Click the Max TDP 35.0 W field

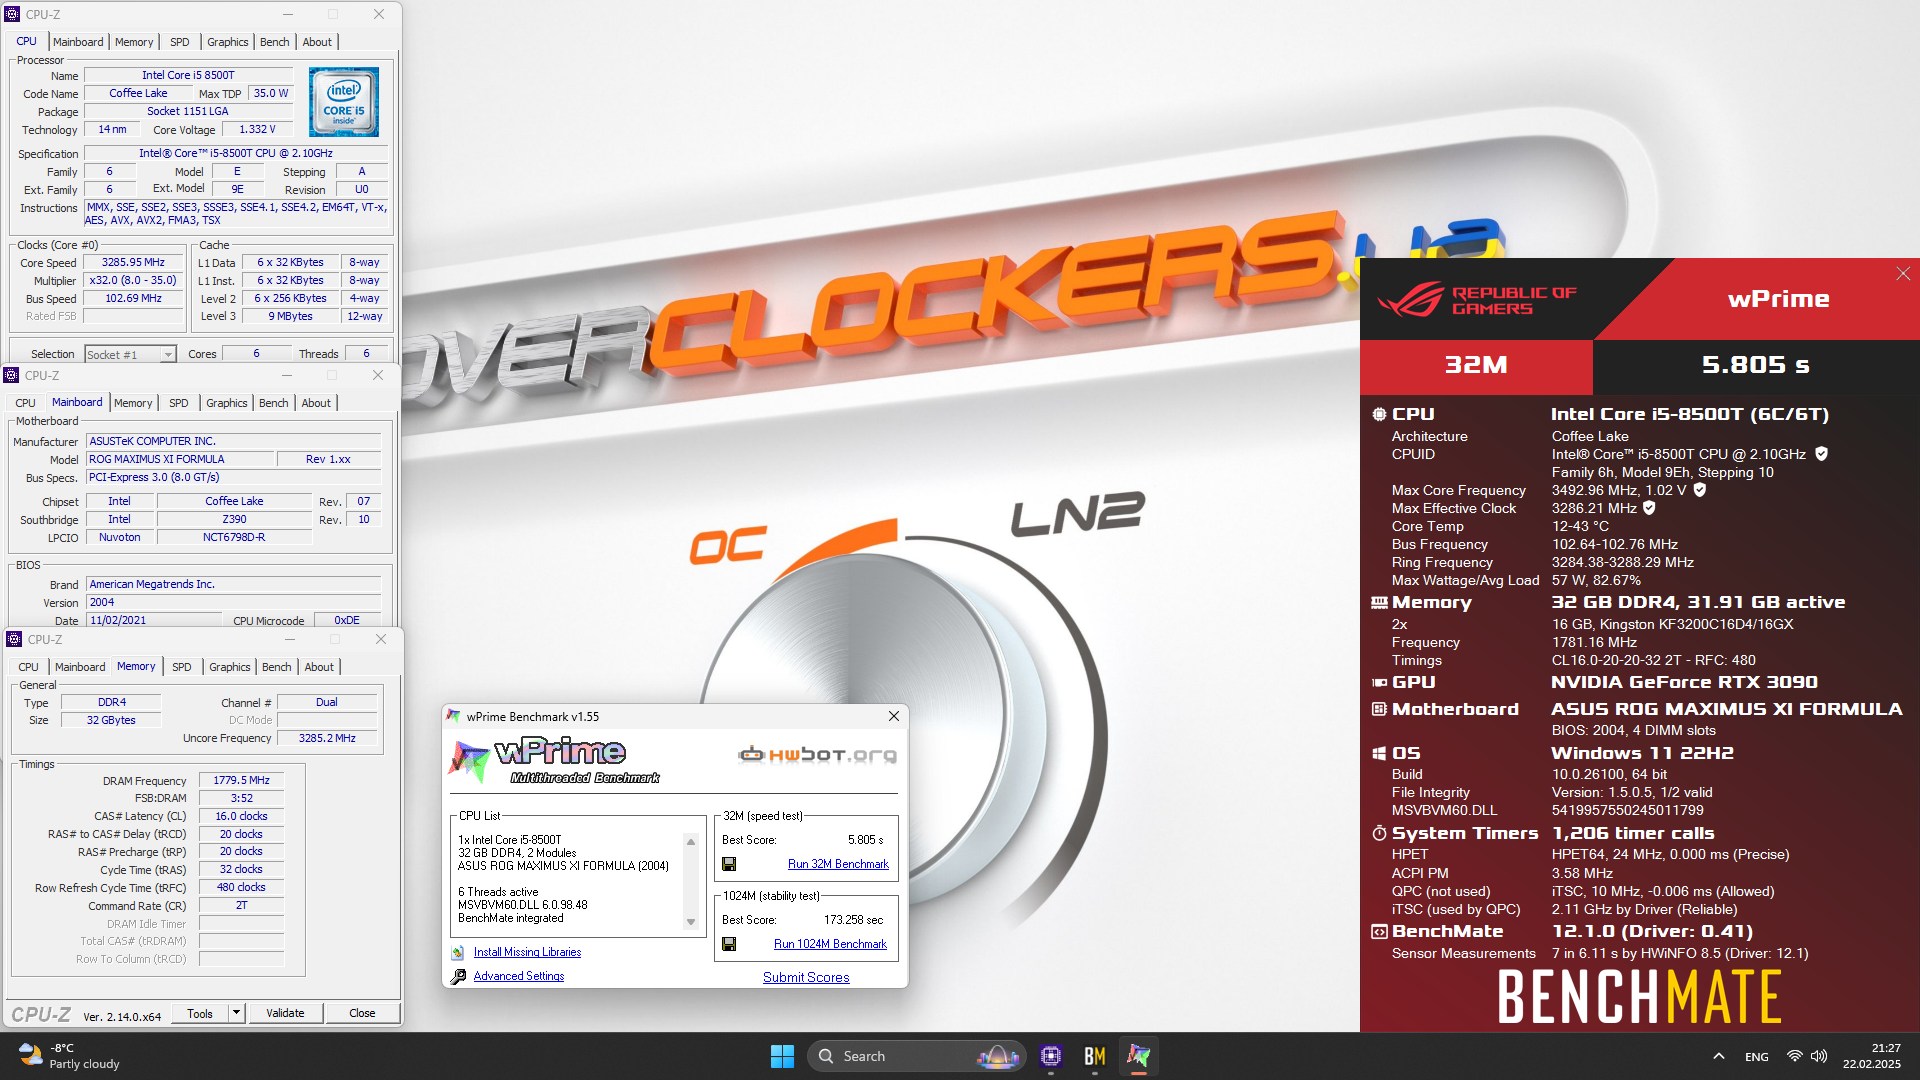pos(270,93)
